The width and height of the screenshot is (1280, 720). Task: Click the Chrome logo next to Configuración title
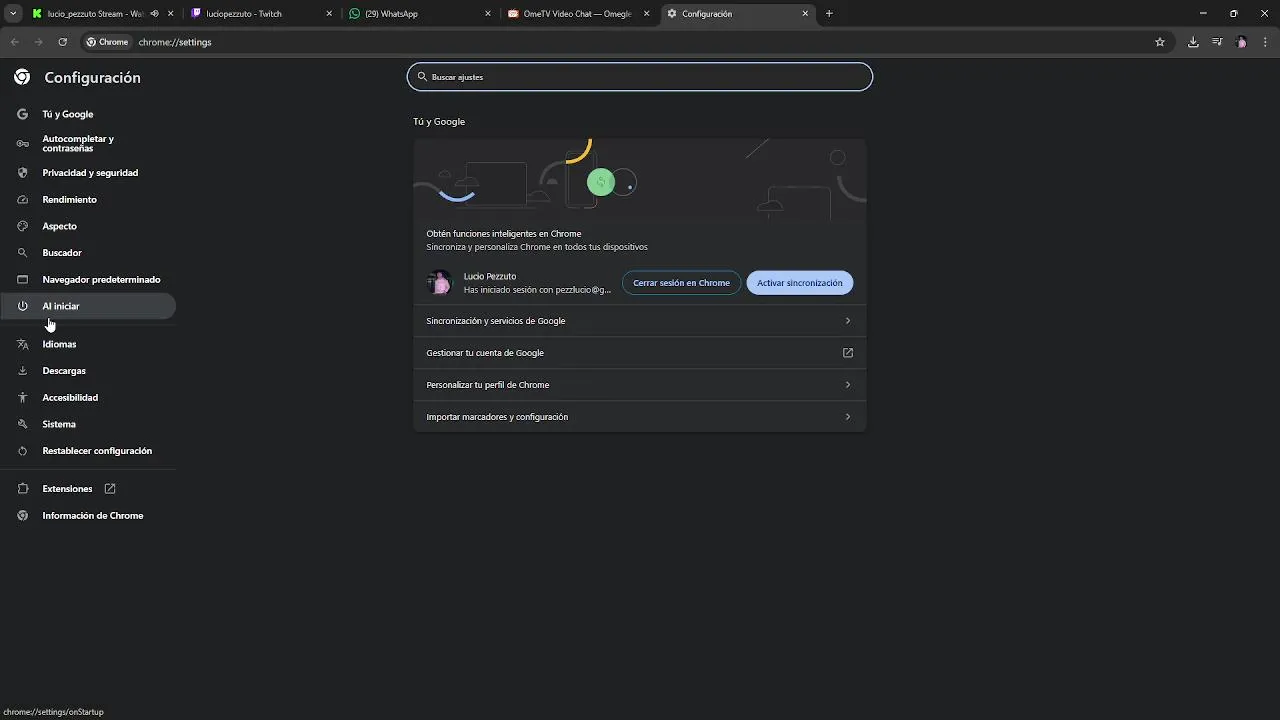(x=22, y=78)
